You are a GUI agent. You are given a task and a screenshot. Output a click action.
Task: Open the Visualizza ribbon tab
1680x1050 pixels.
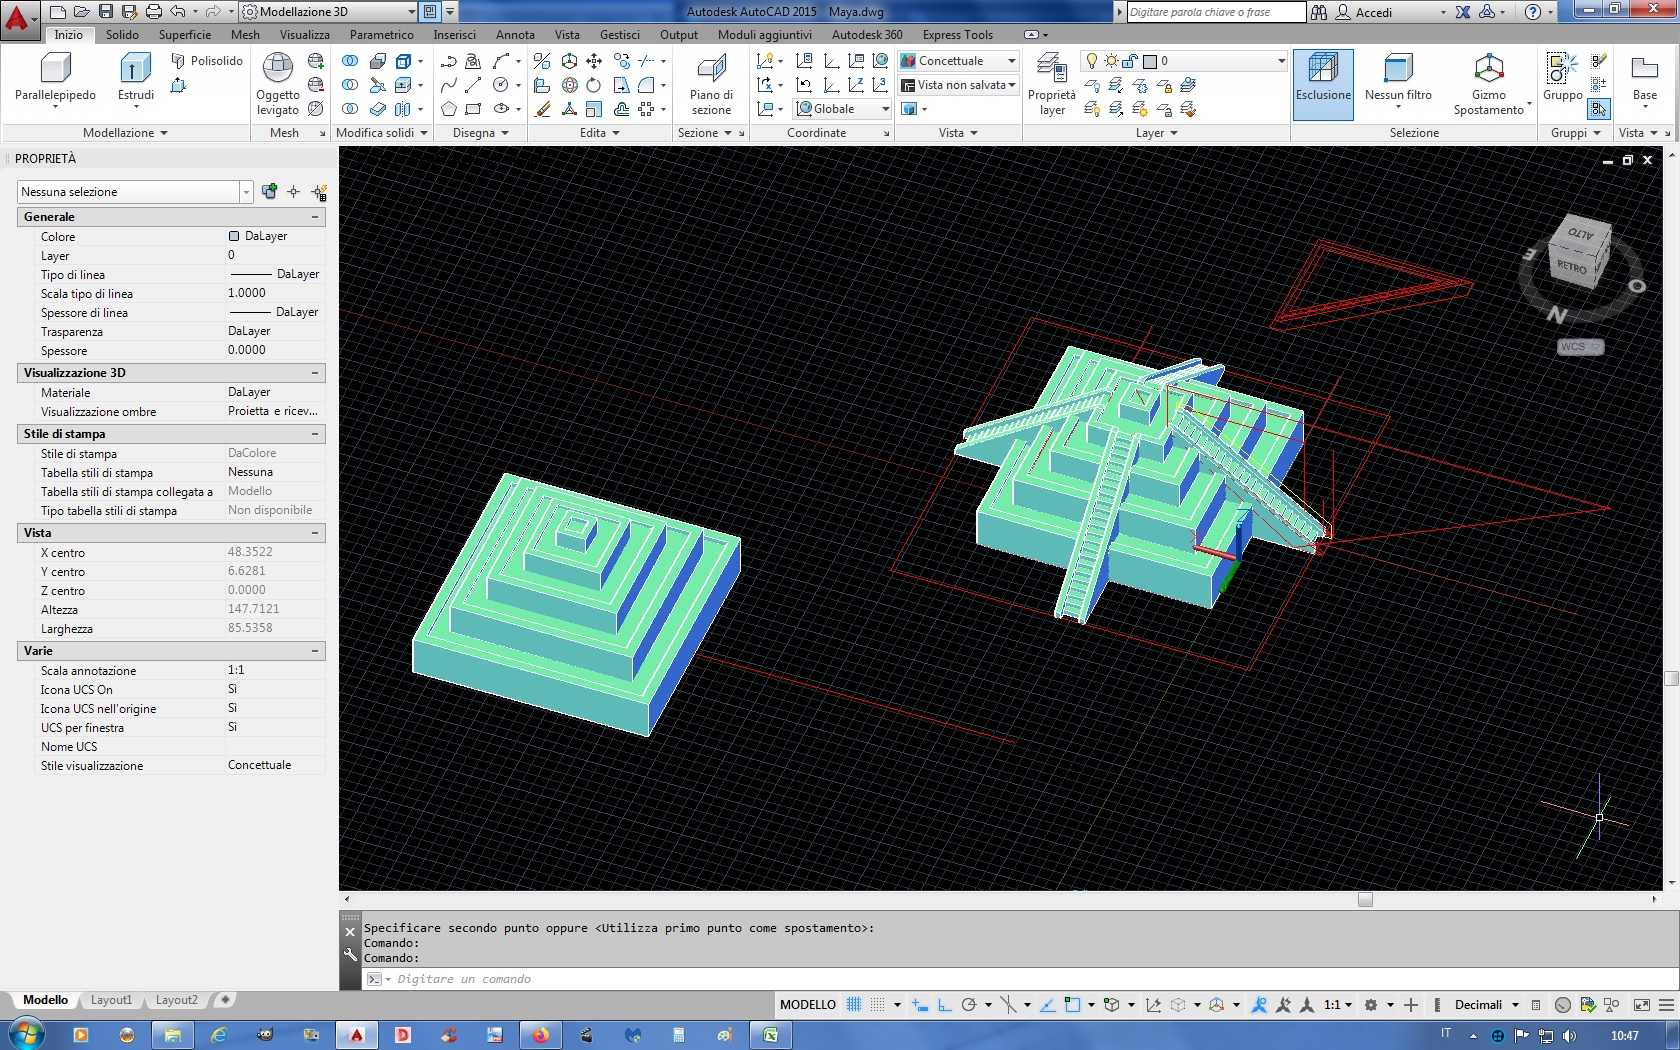coord(304,35)
